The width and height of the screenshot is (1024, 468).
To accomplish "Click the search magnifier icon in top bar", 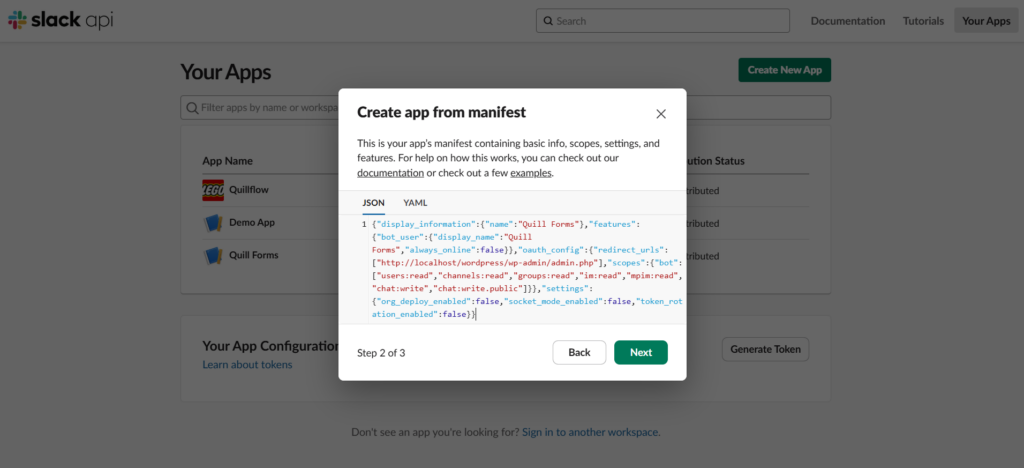I will click(x=548, y=21).
